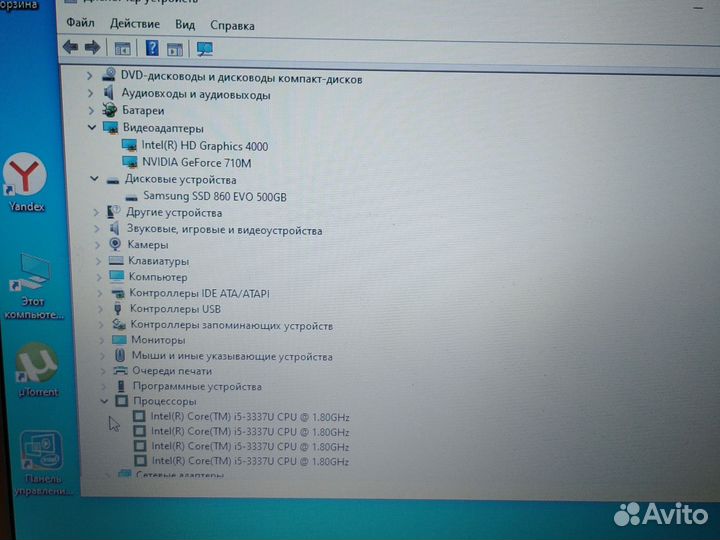Select the Этот компьютер desktop shortcut
This screenshot has width=720, height=540.
pos(33,287)
